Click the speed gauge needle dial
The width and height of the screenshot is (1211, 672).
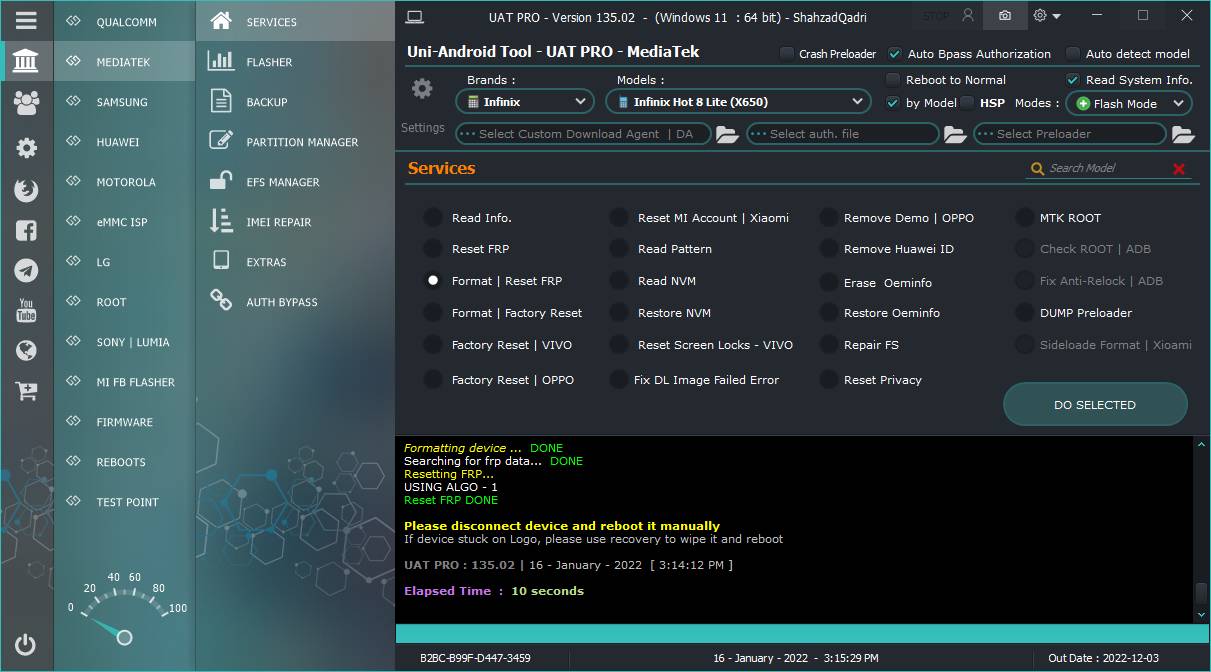click(124, 636)
